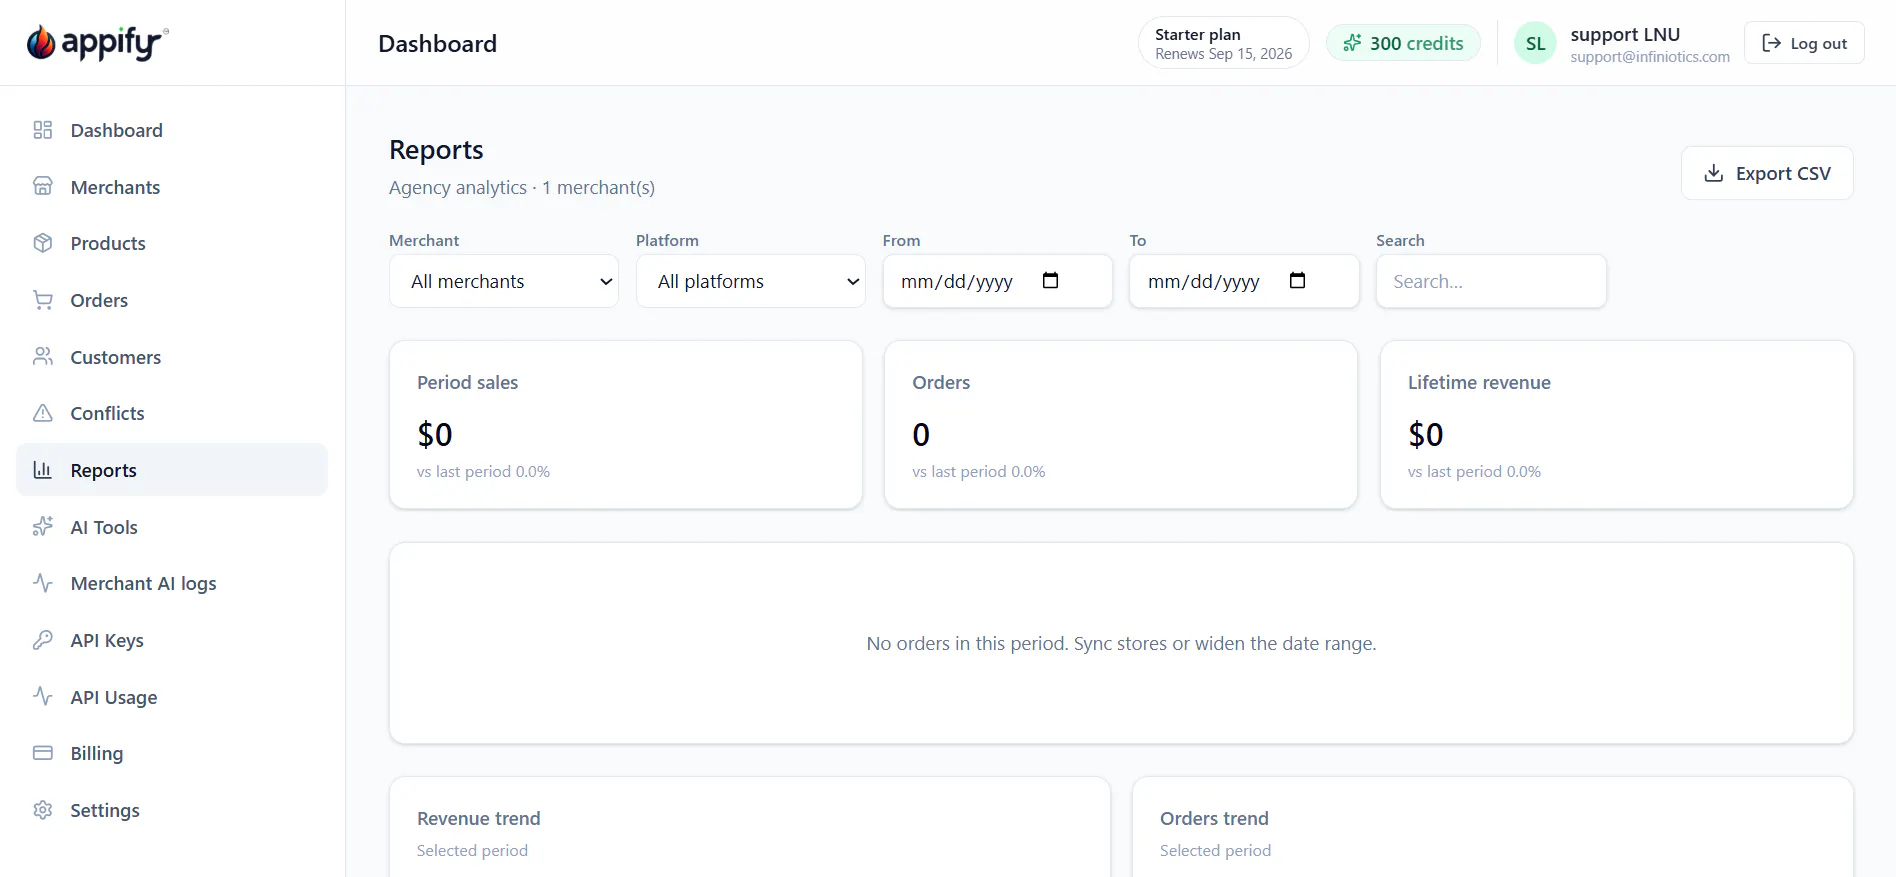Click the support@infiniotics.com email text
This screenshot has width=1896, height=877.
pyautogui.click(x=1650, y=57)
